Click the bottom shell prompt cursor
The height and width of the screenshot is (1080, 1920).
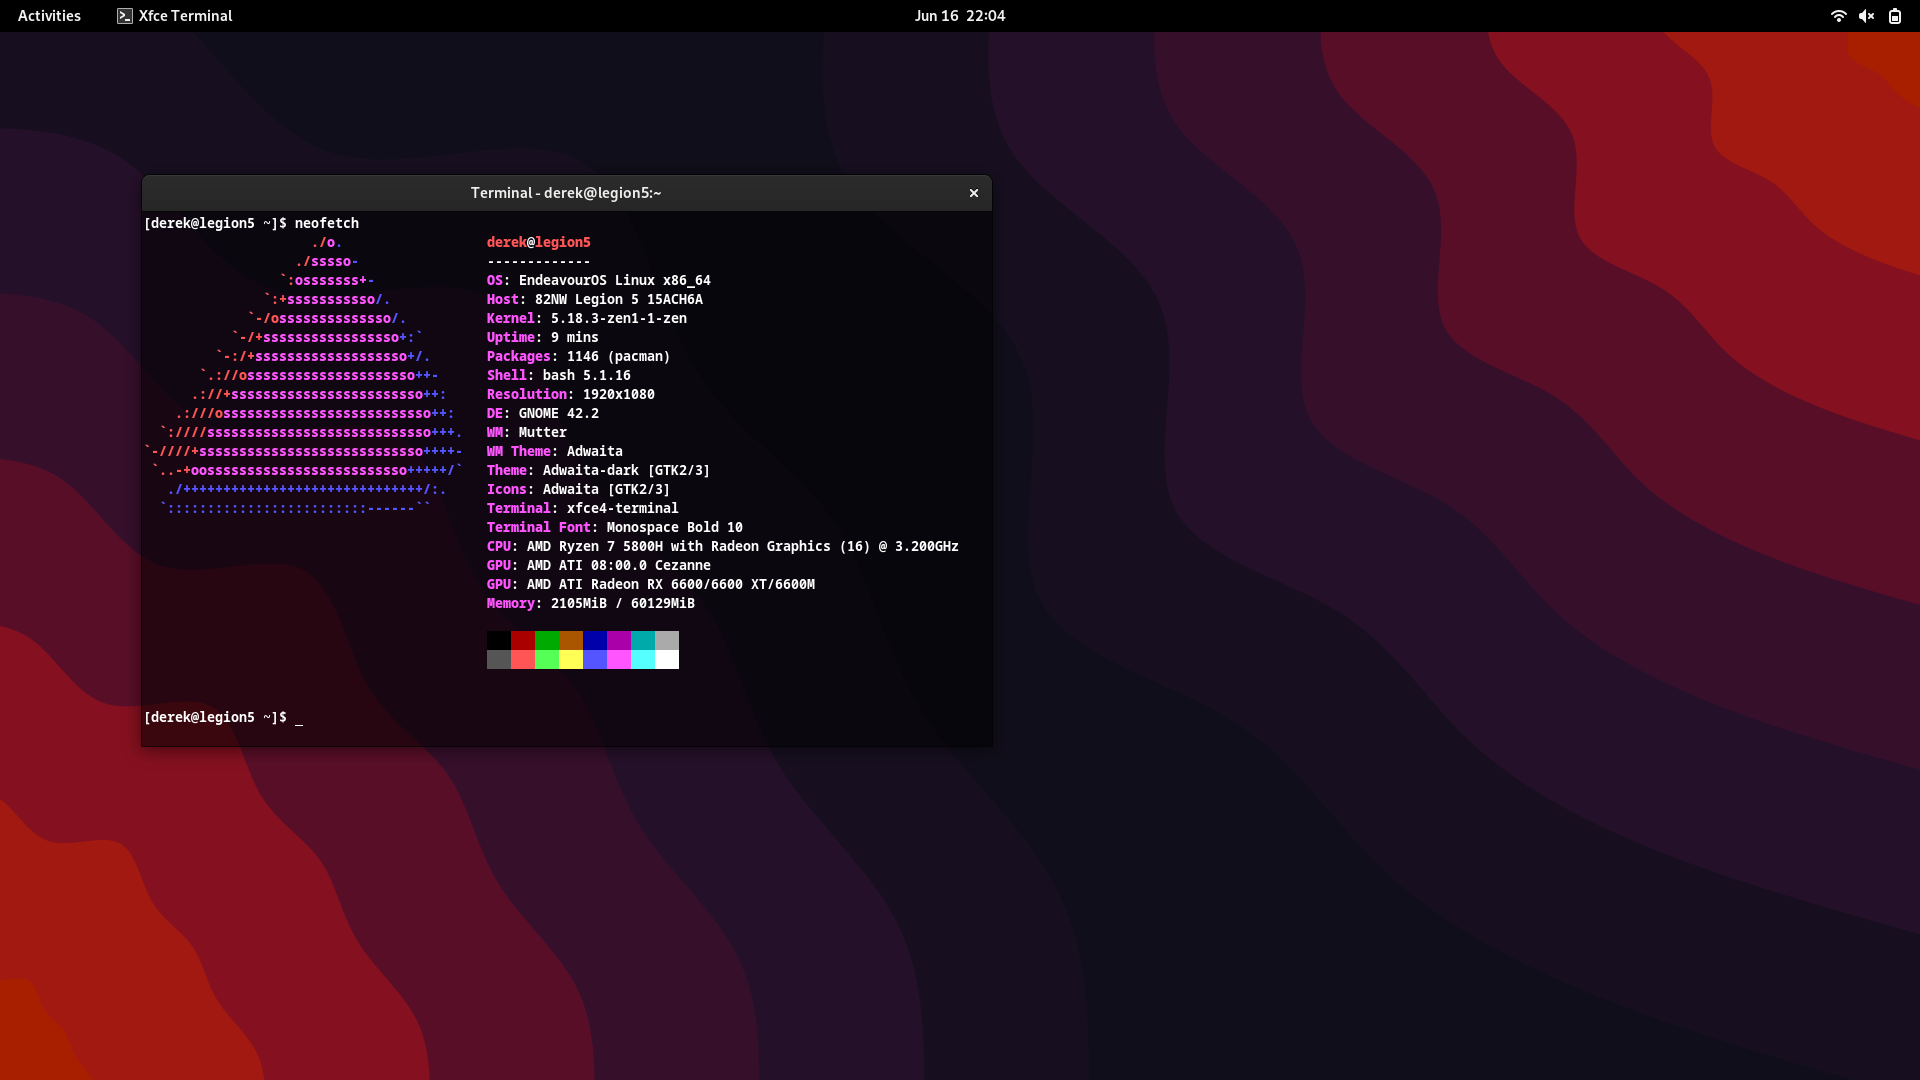(x=299, y=718)
